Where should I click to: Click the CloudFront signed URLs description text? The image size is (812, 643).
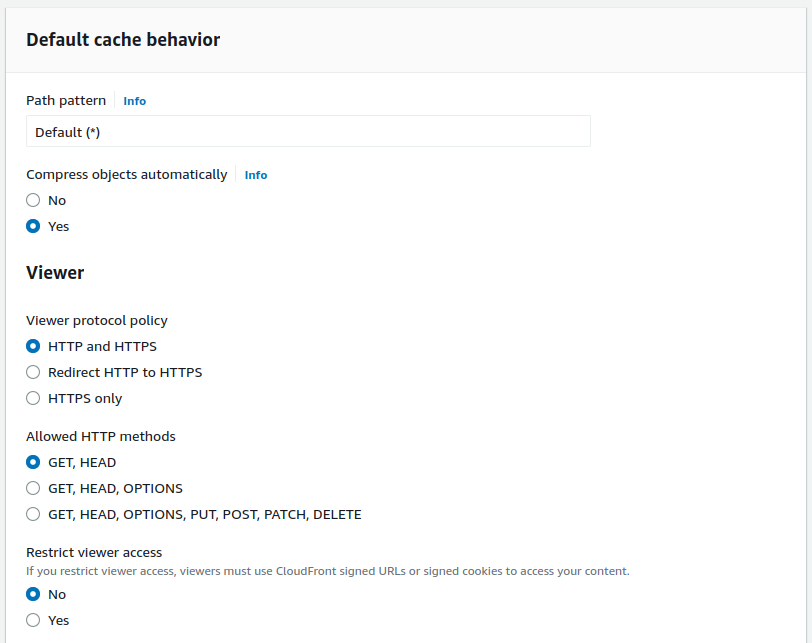point(328,571)
